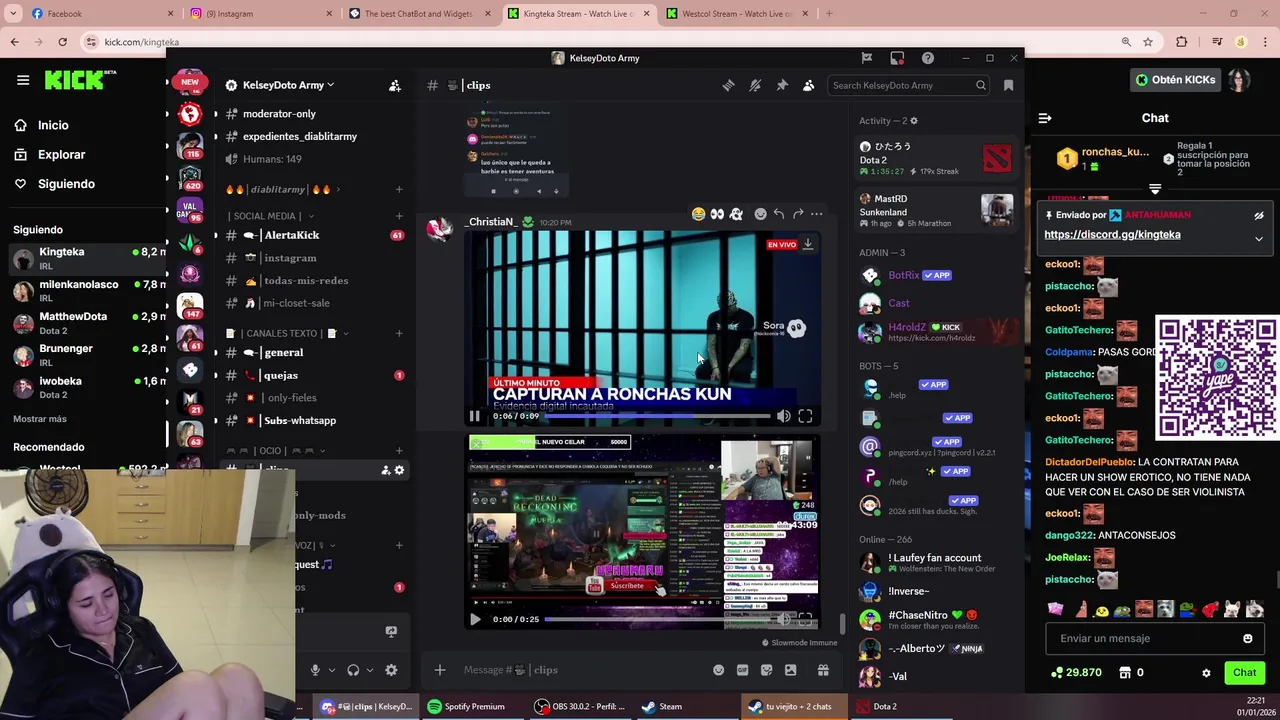
Task: Add channel to diablitarmy category
Action: [399, 189]
